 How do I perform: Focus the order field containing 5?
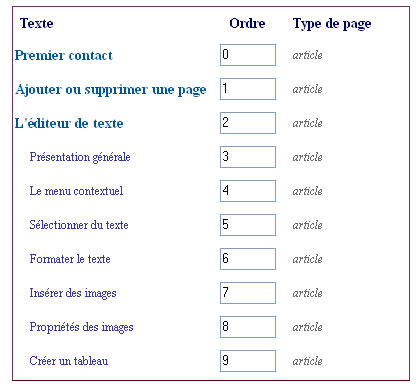point(248,225)
